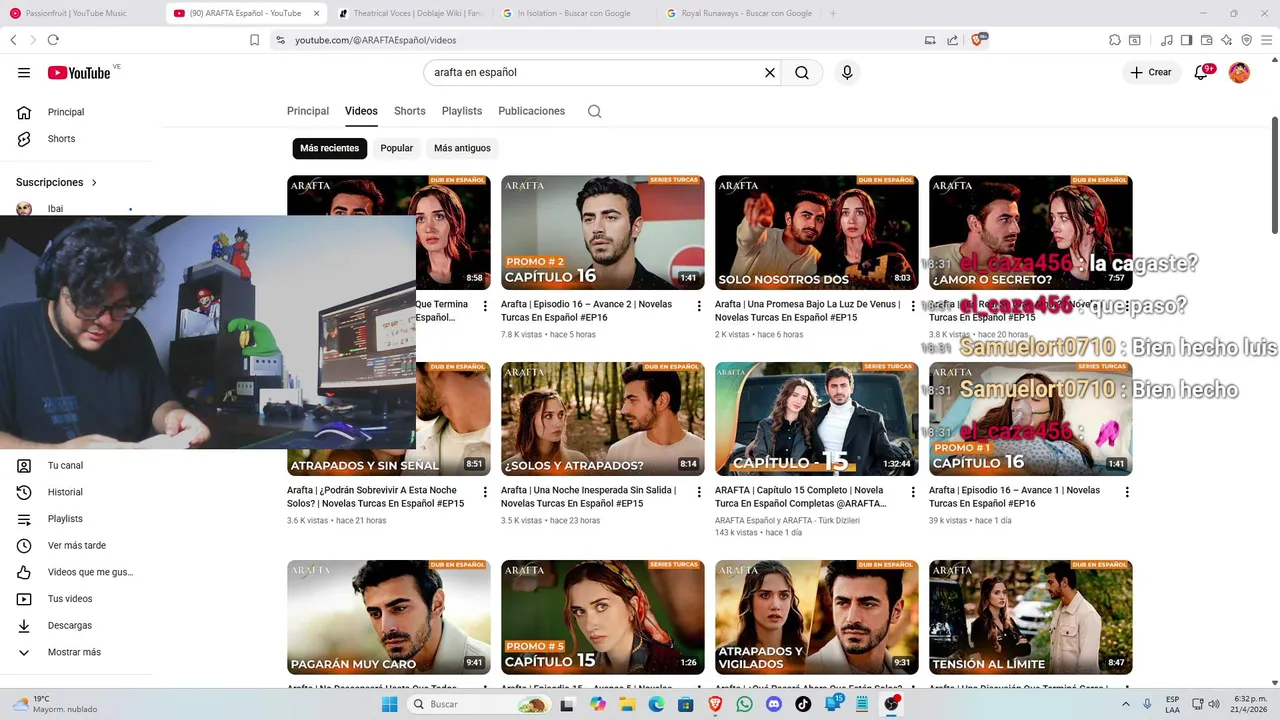The height and width of the screenshot is (720, 1280).
Task: Click the Crear button
Action: (1151, 72)
